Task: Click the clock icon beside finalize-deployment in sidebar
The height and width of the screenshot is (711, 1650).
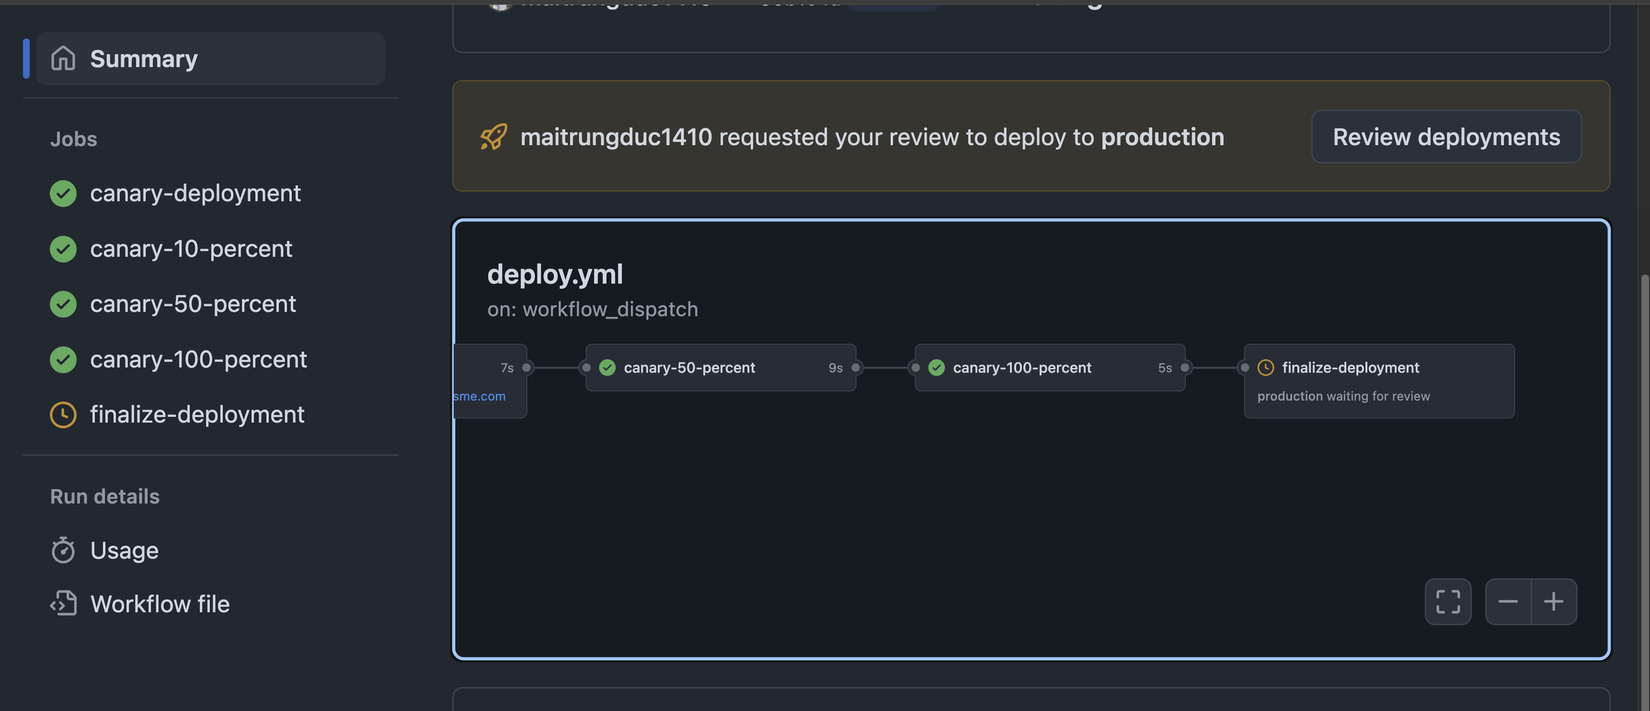Action: [x=63, y=414]
